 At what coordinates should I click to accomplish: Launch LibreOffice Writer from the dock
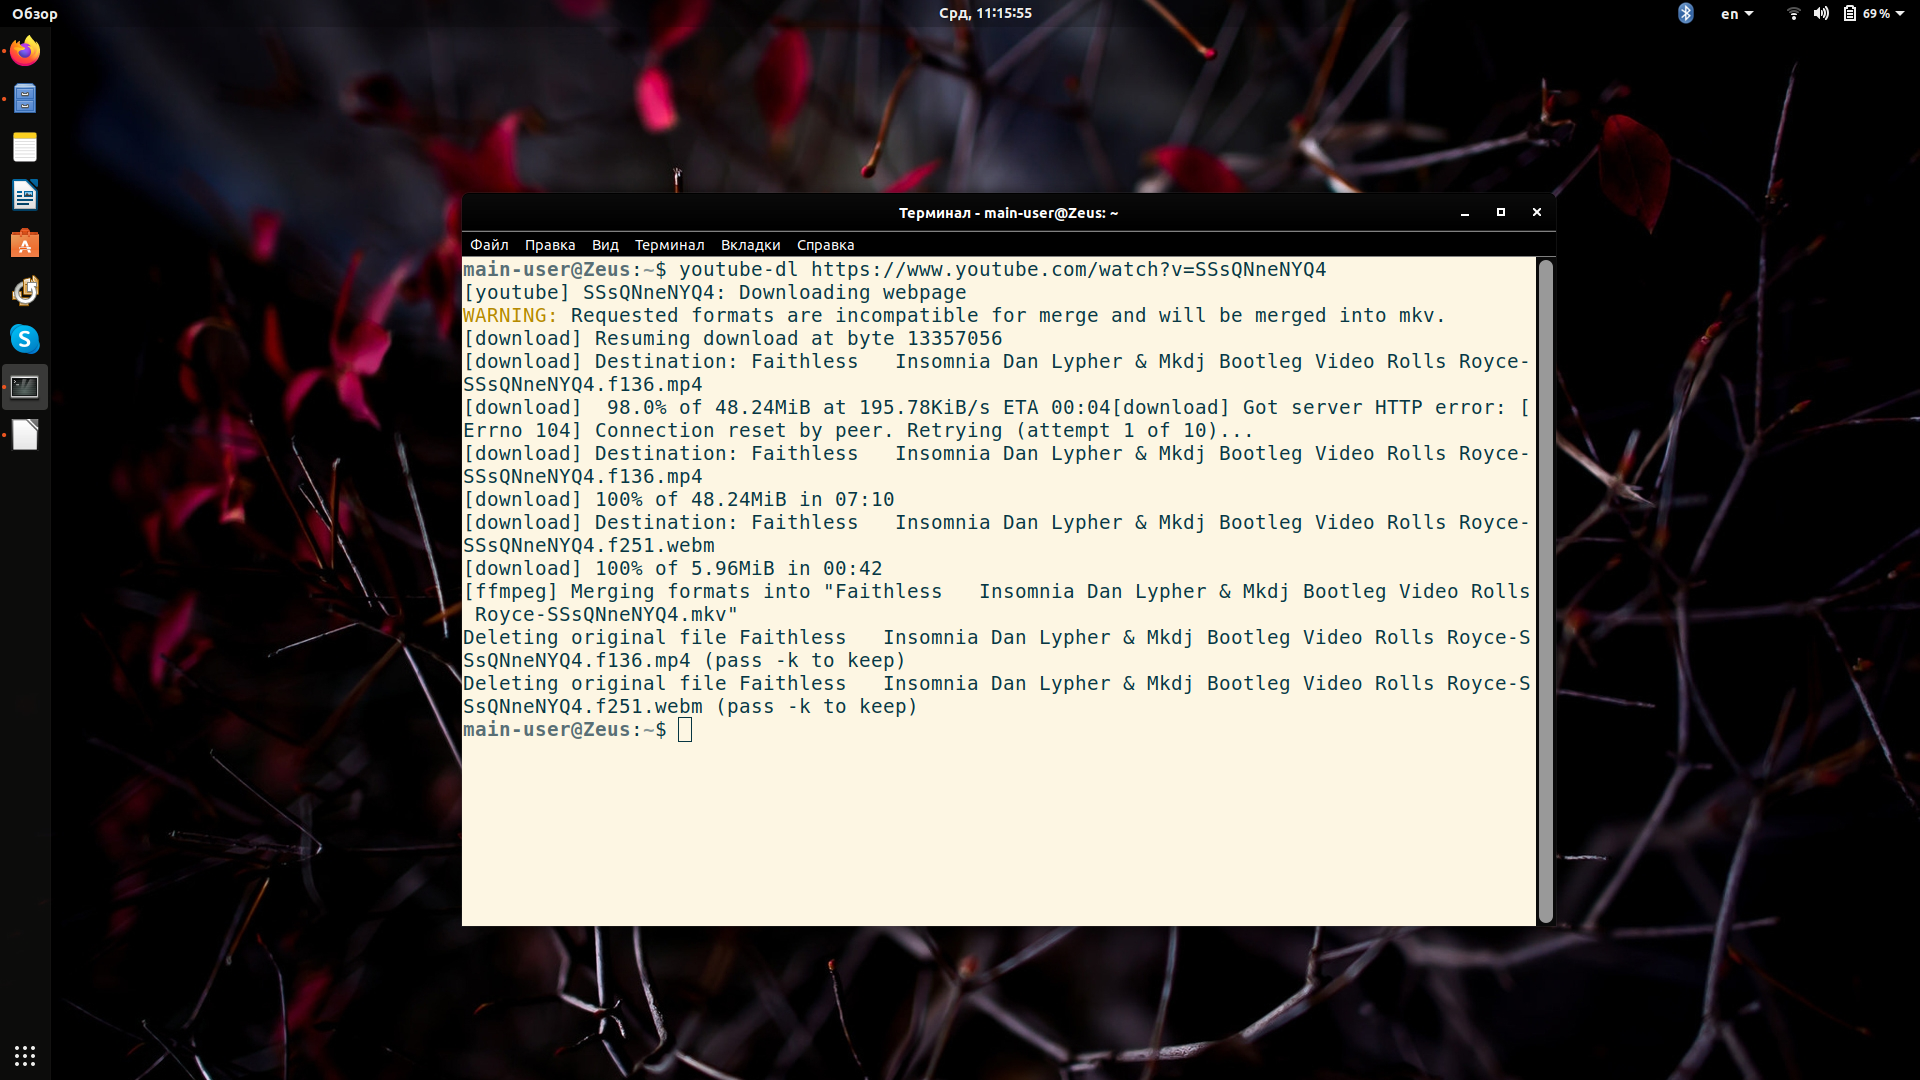click(25, 195)
